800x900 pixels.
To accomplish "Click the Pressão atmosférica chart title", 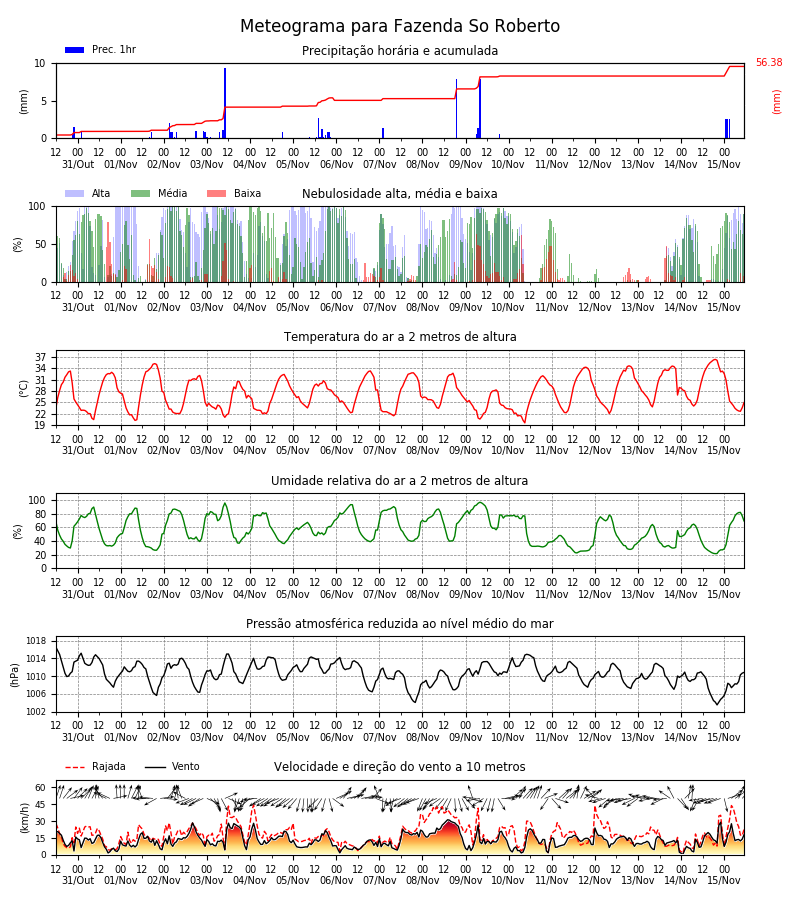I will (x=400, y=624).
